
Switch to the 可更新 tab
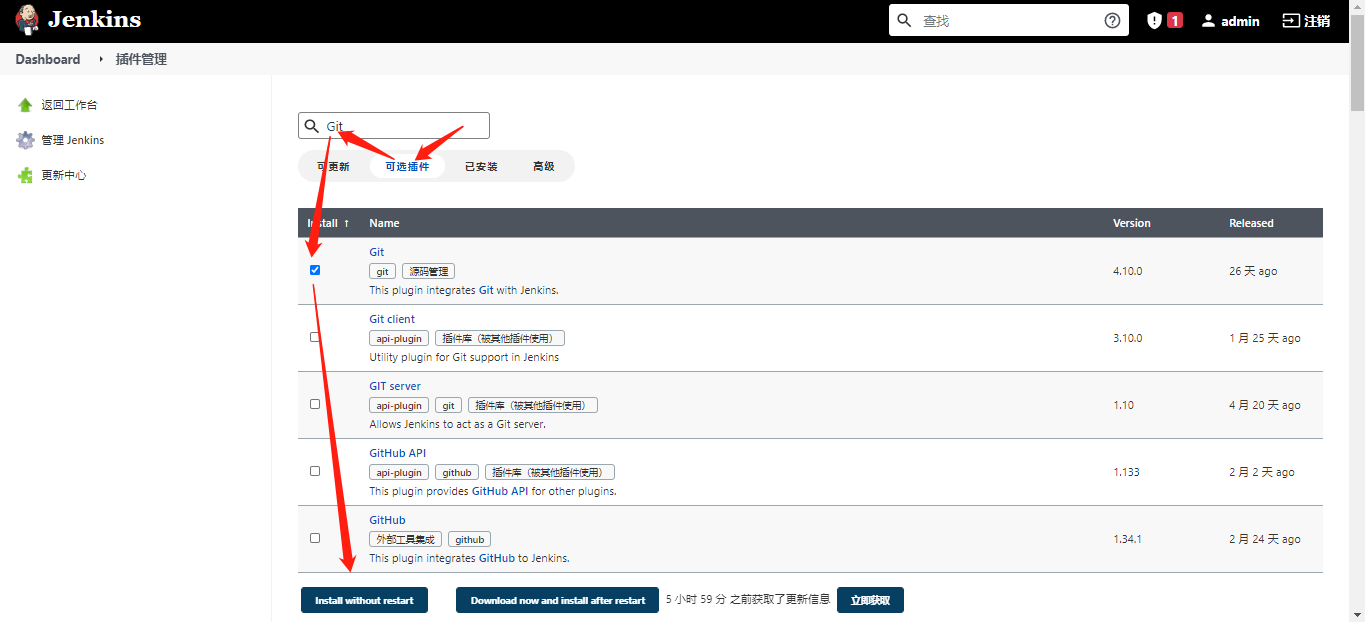(x=334, y=166)
